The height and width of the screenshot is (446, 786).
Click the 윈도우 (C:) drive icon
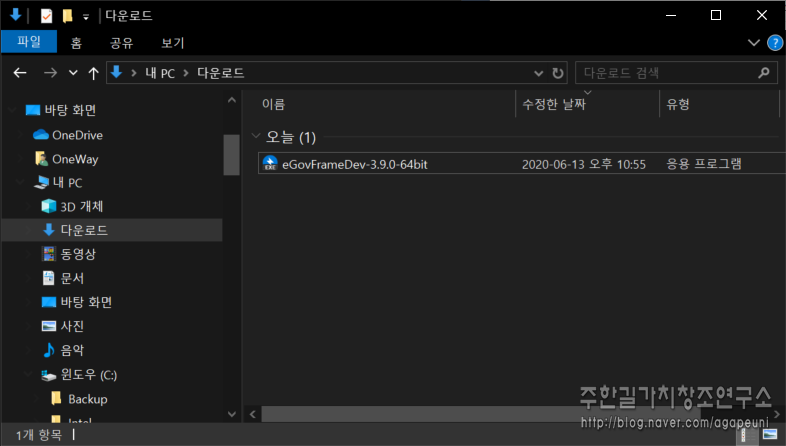(x=49, y=375)
